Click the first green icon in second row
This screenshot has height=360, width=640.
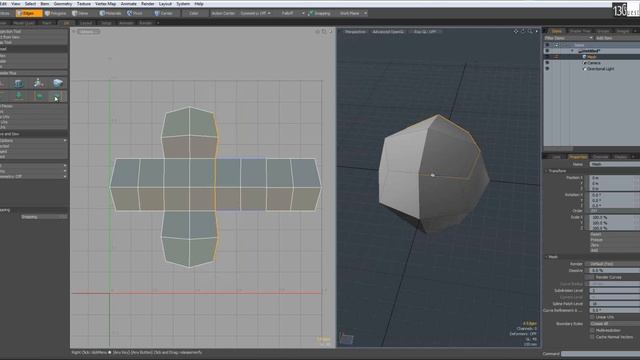click(x=19, y=96)
